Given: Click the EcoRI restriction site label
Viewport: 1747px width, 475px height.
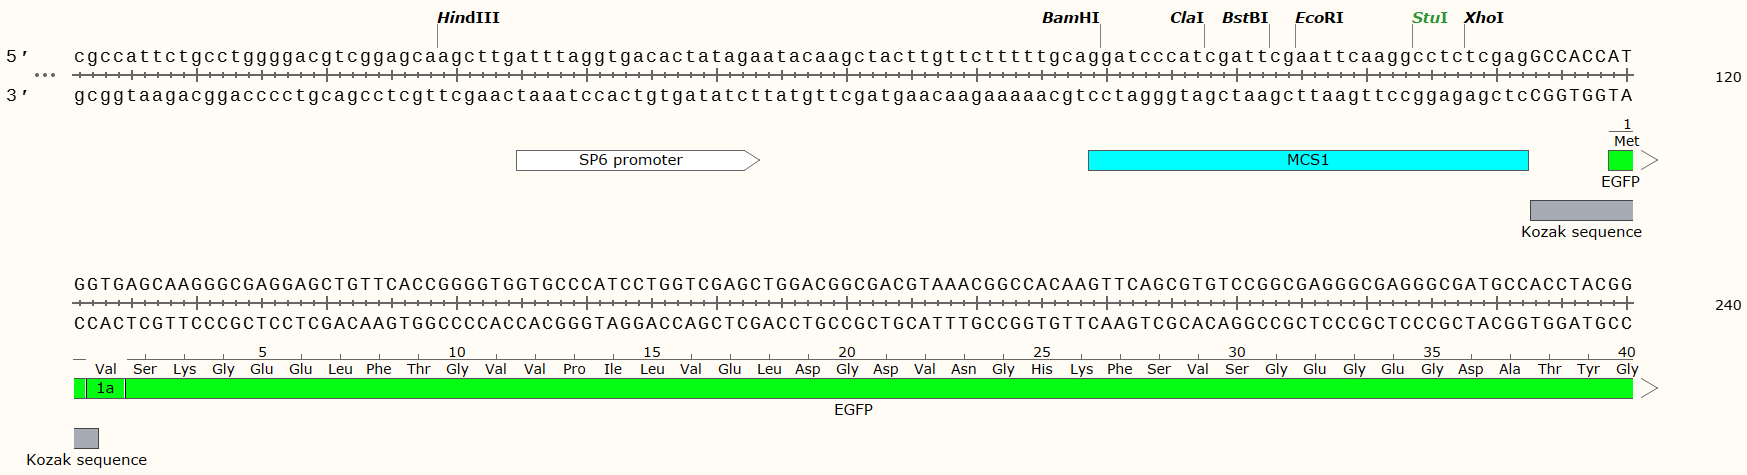Looking at the screenshot, I should pyautogui.click(x=1319, y=18).
